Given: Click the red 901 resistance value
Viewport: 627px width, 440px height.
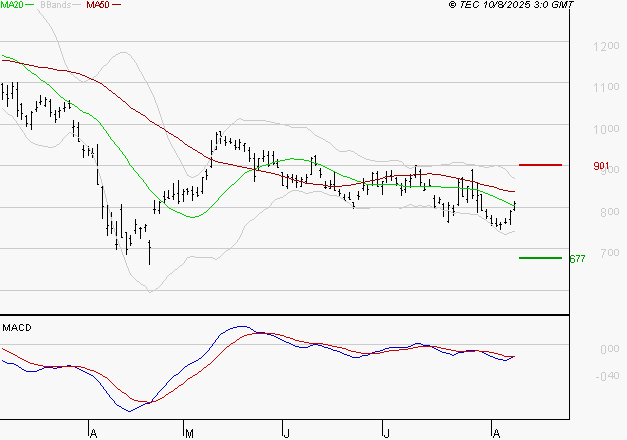Looking at the screenshot, I should click(601, 166).
